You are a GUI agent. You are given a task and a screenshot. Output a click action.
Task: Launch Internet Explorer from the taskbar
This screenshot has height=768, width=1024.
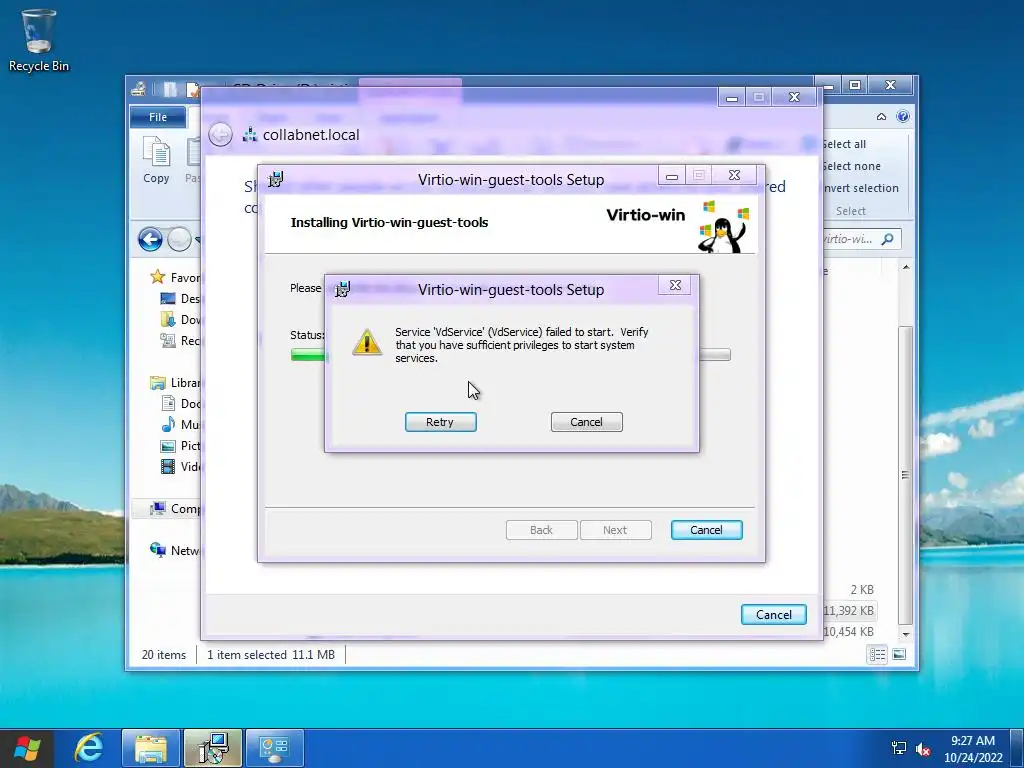88,748
